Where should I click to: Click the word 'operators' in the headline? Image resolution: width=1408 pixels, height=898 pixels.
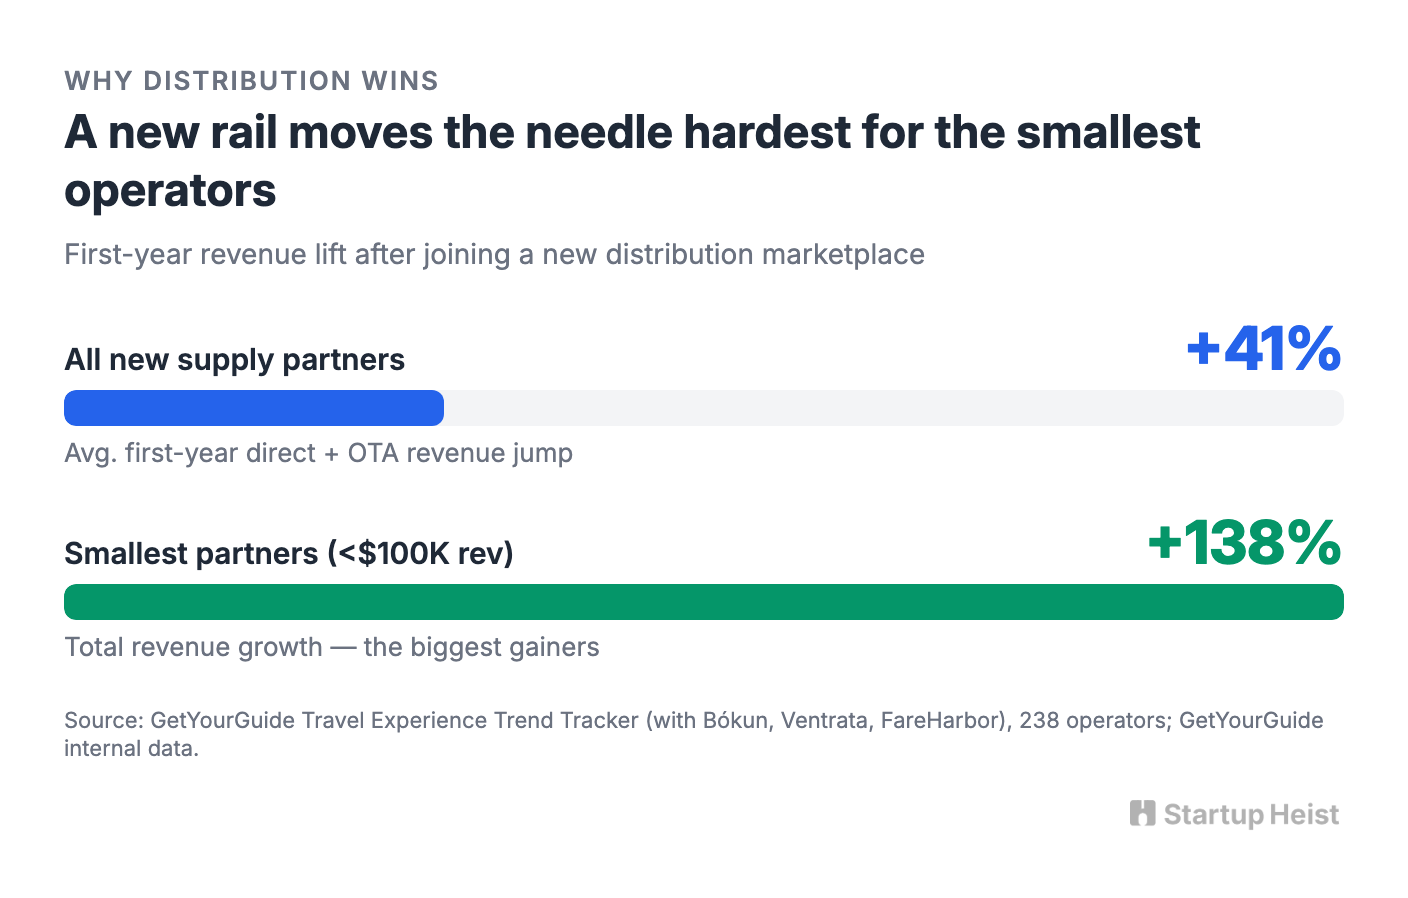(170, 190)
